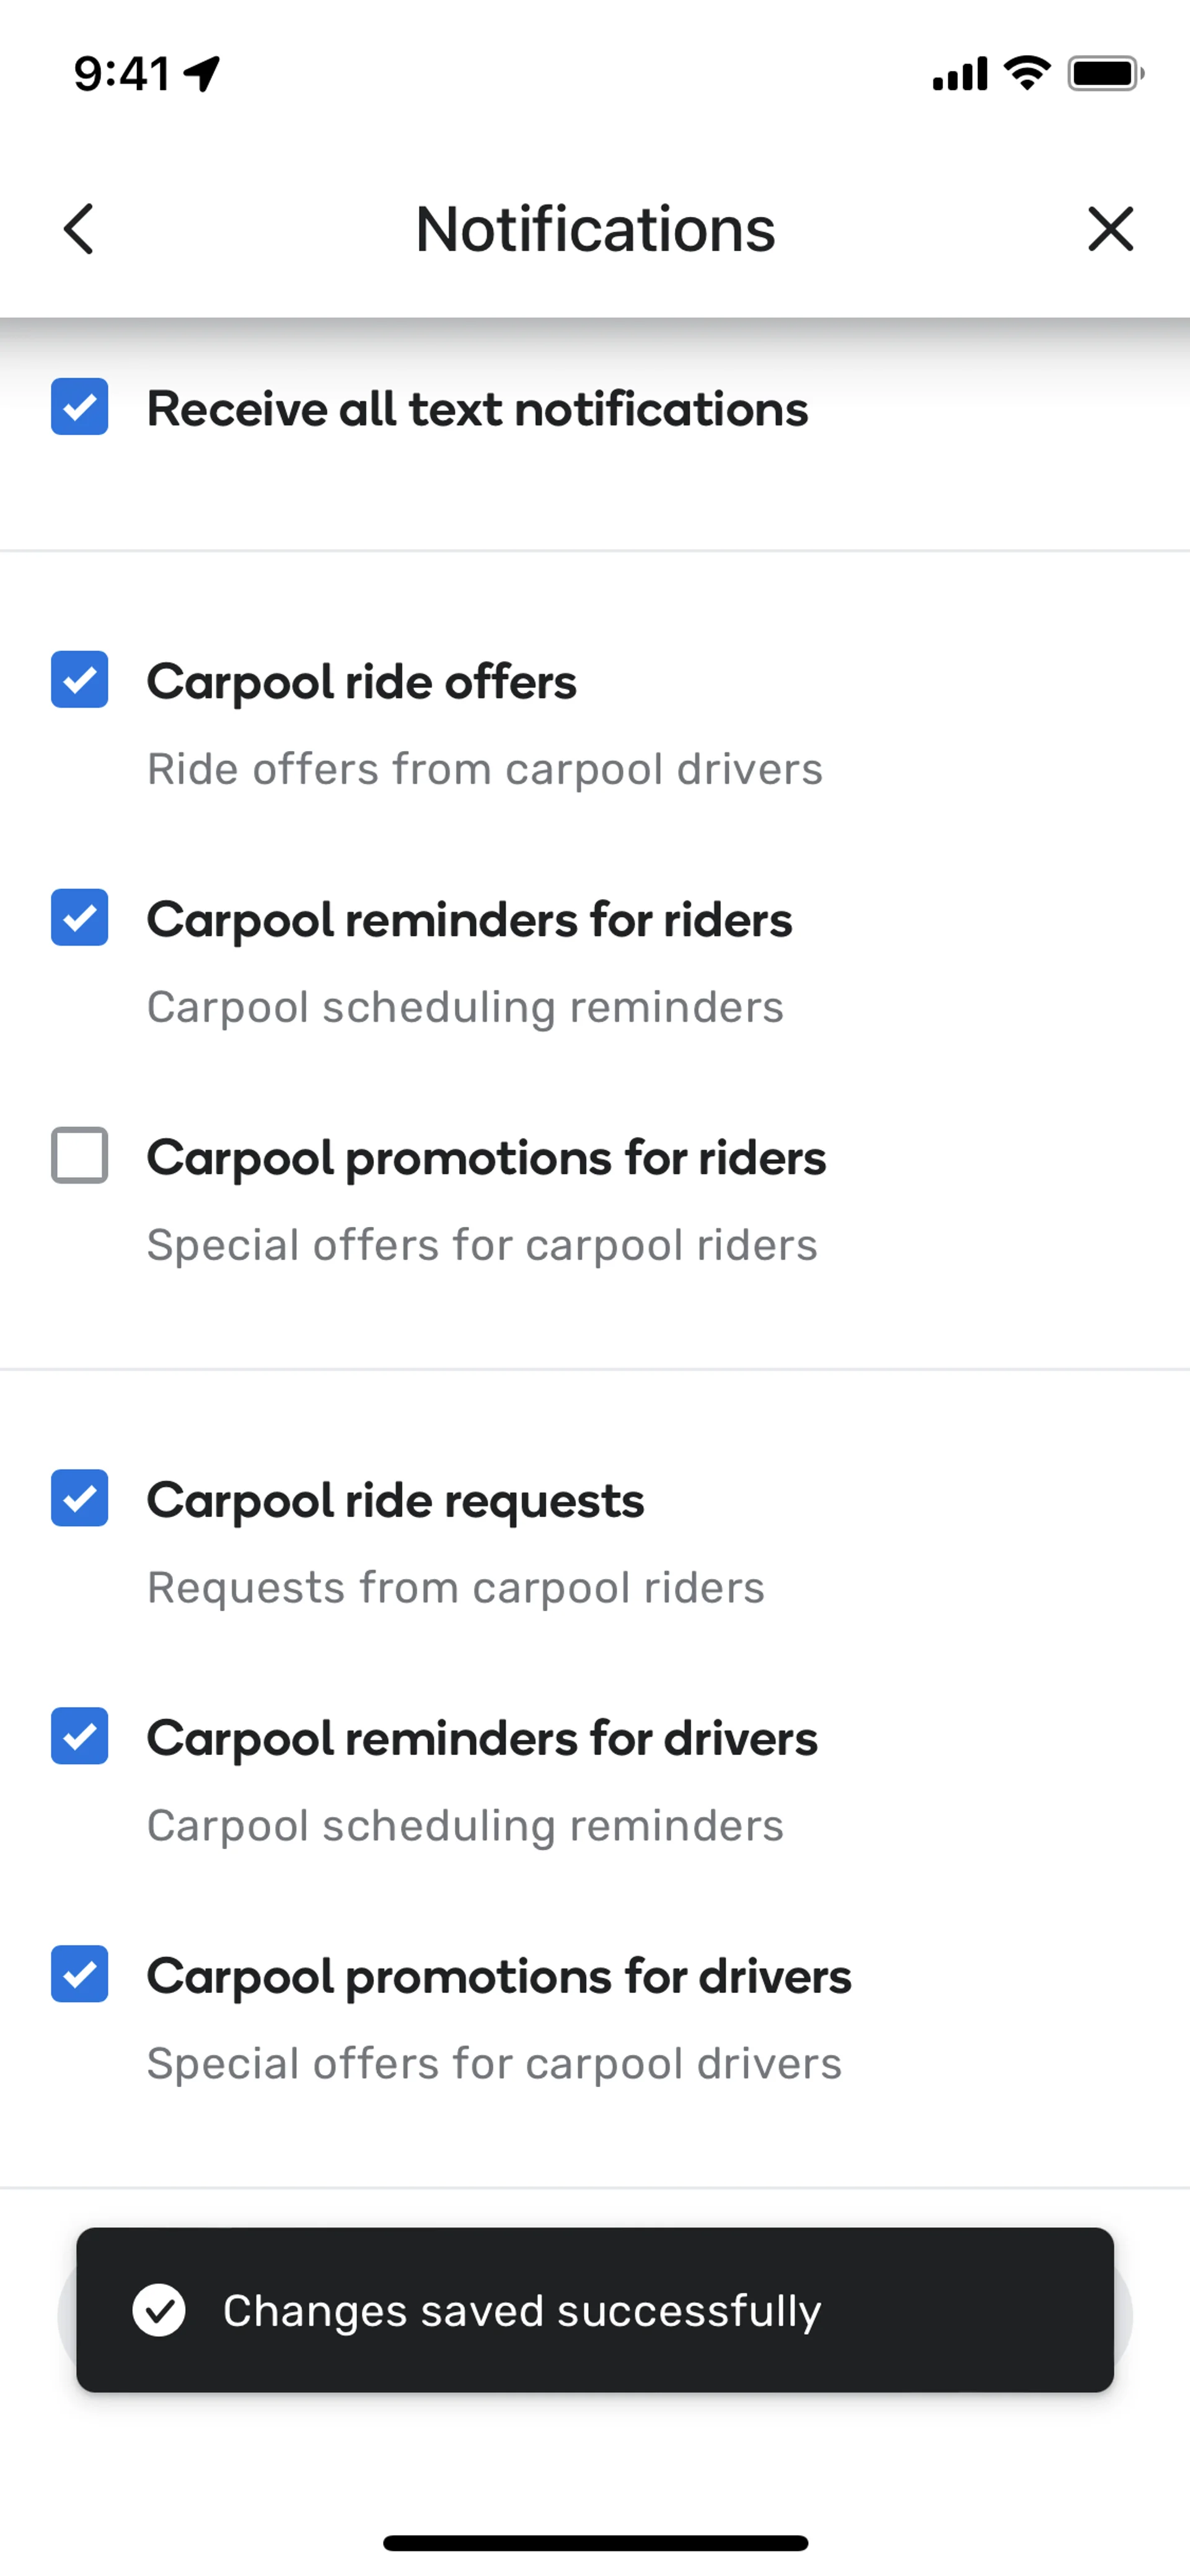The width and height of the screenshot is (1190, 2576).
Task: Disable Carpool promotions for drivers checkbox
Action: (80, 1974)
